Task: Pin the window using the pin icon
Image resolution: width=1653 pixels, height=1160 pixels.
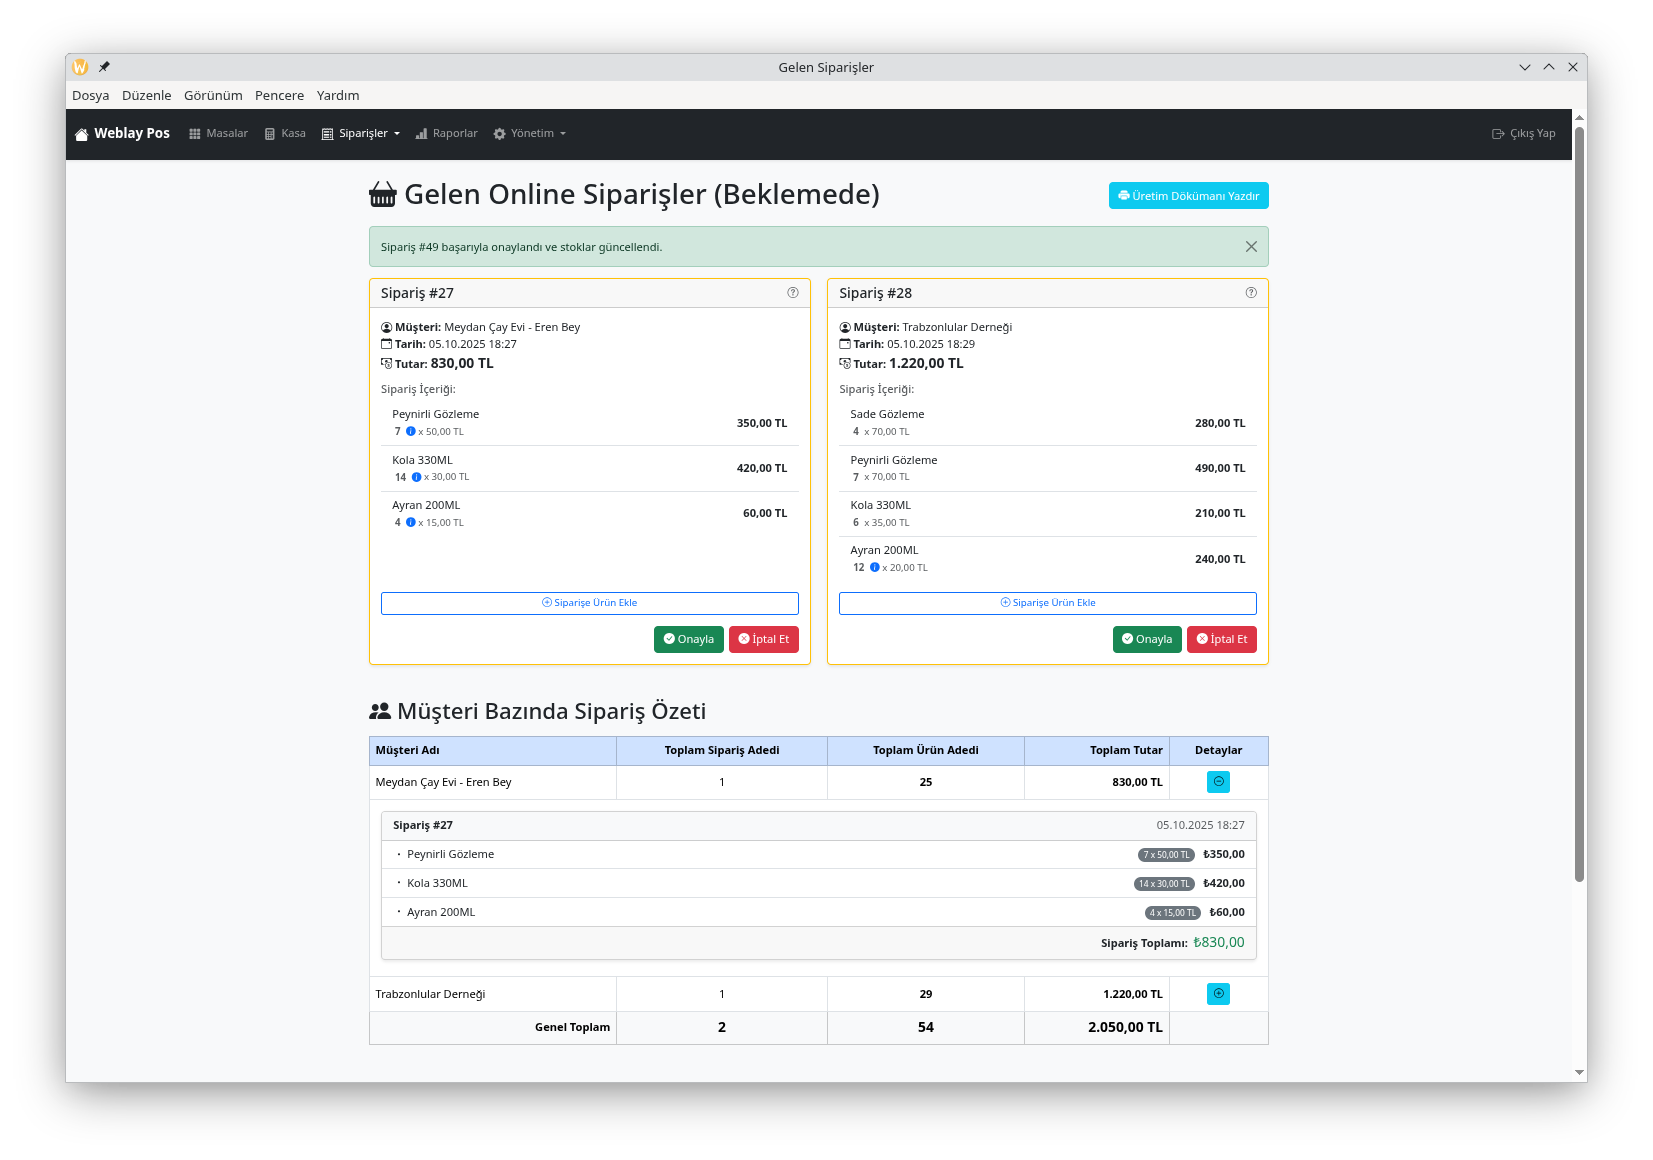Action: 104,67
